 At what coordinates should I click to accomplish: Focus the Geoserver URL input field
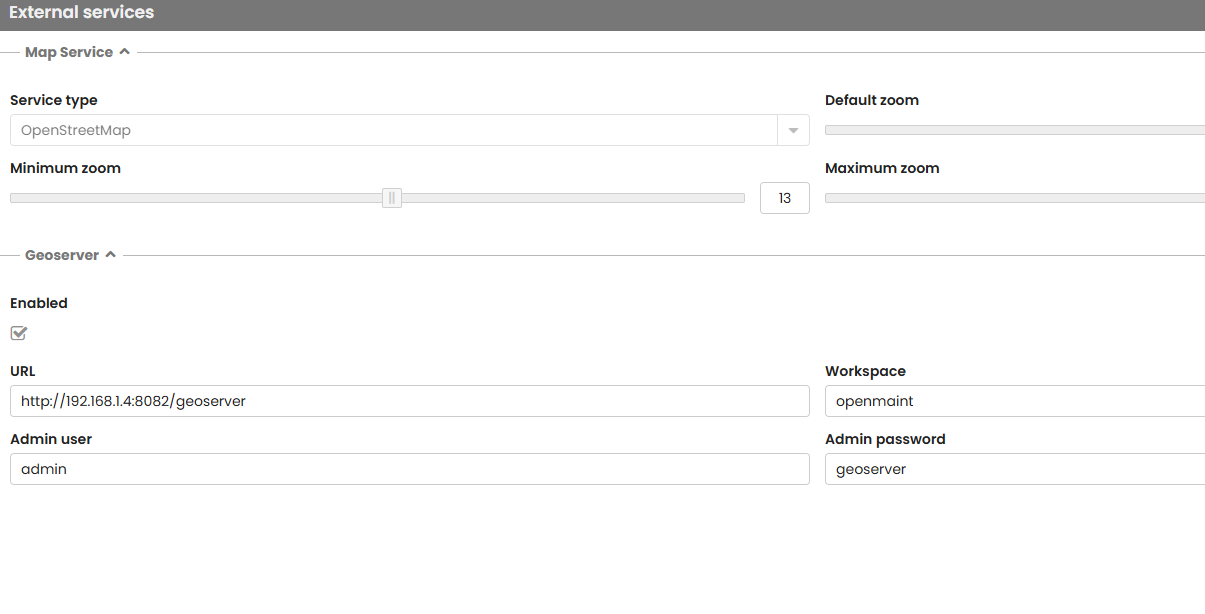[x=409, y=401]
